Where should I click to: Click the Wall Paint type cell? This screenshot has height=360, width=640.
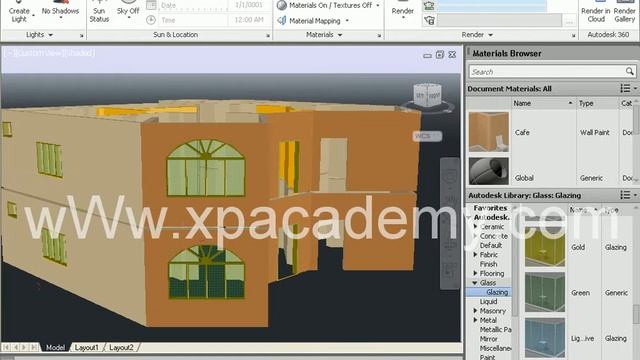pyautogui.click(x=595, y=132)
